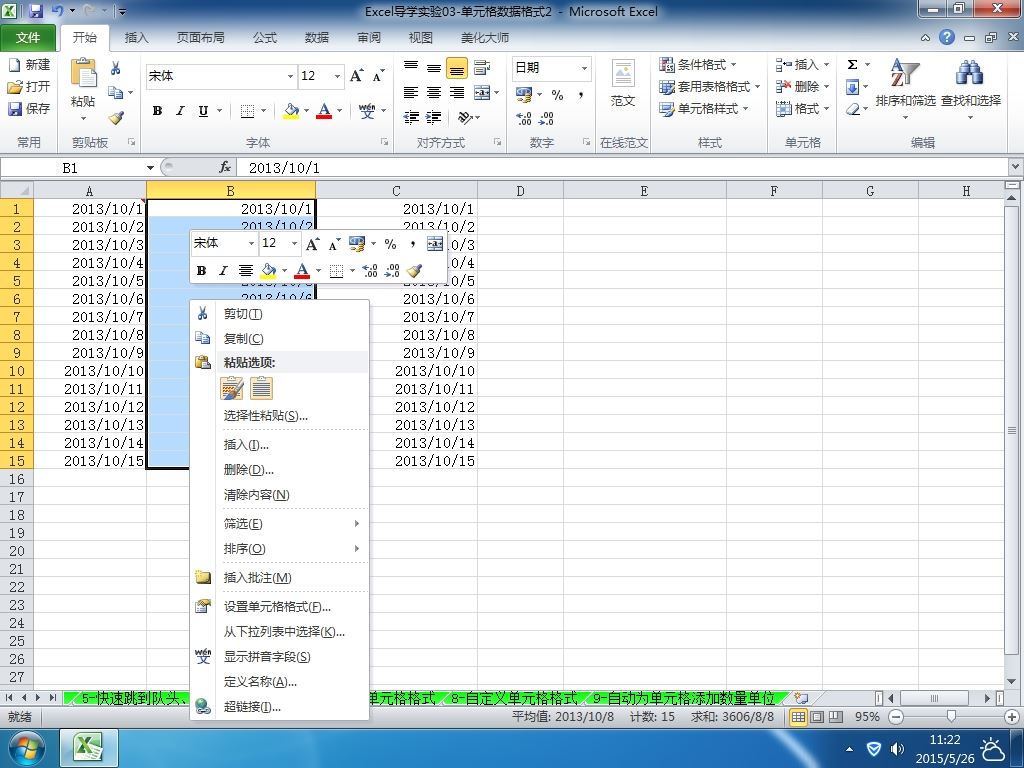Image resolution: width=1024 pixels, height=768 pixels.
Task: Increase font size with ribbon A-up icon
Action: [357, 76]
